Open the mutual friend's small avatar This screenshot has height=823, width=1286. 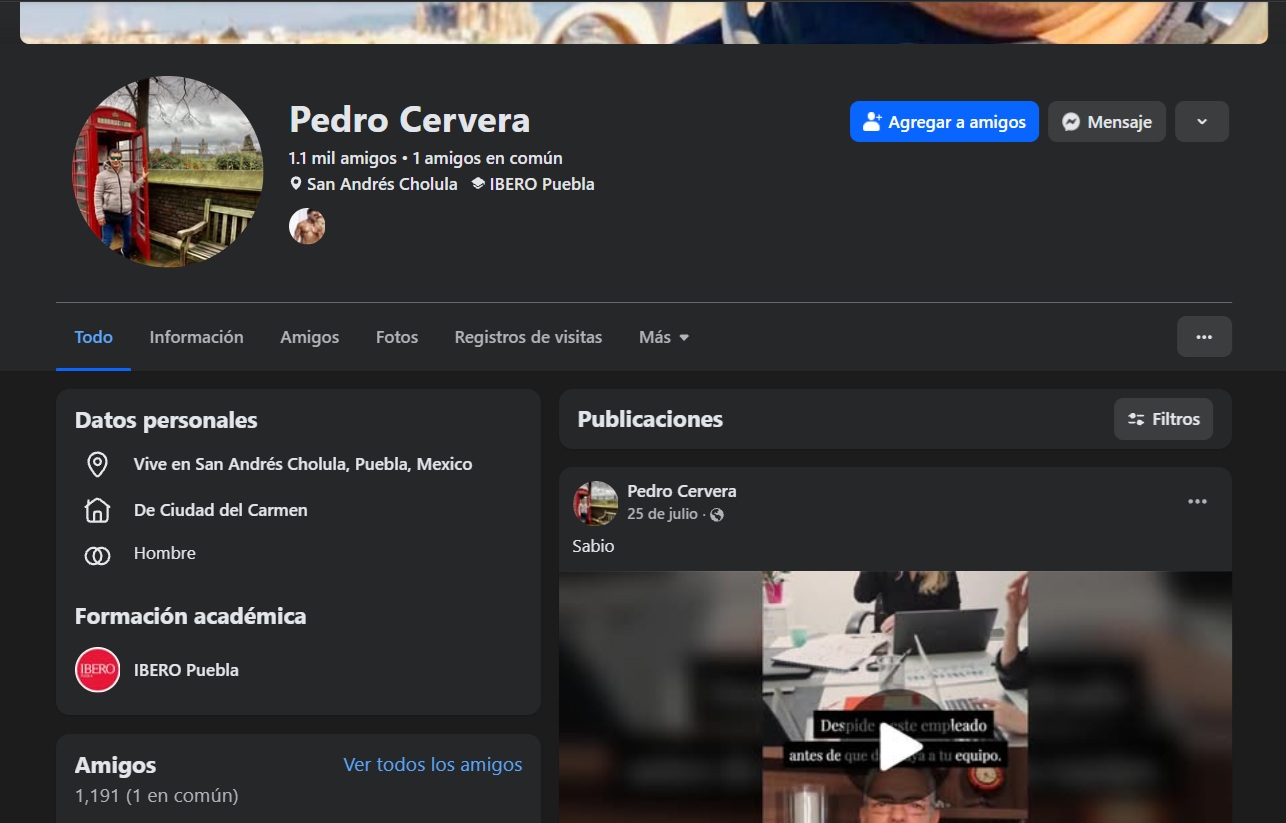307,227
